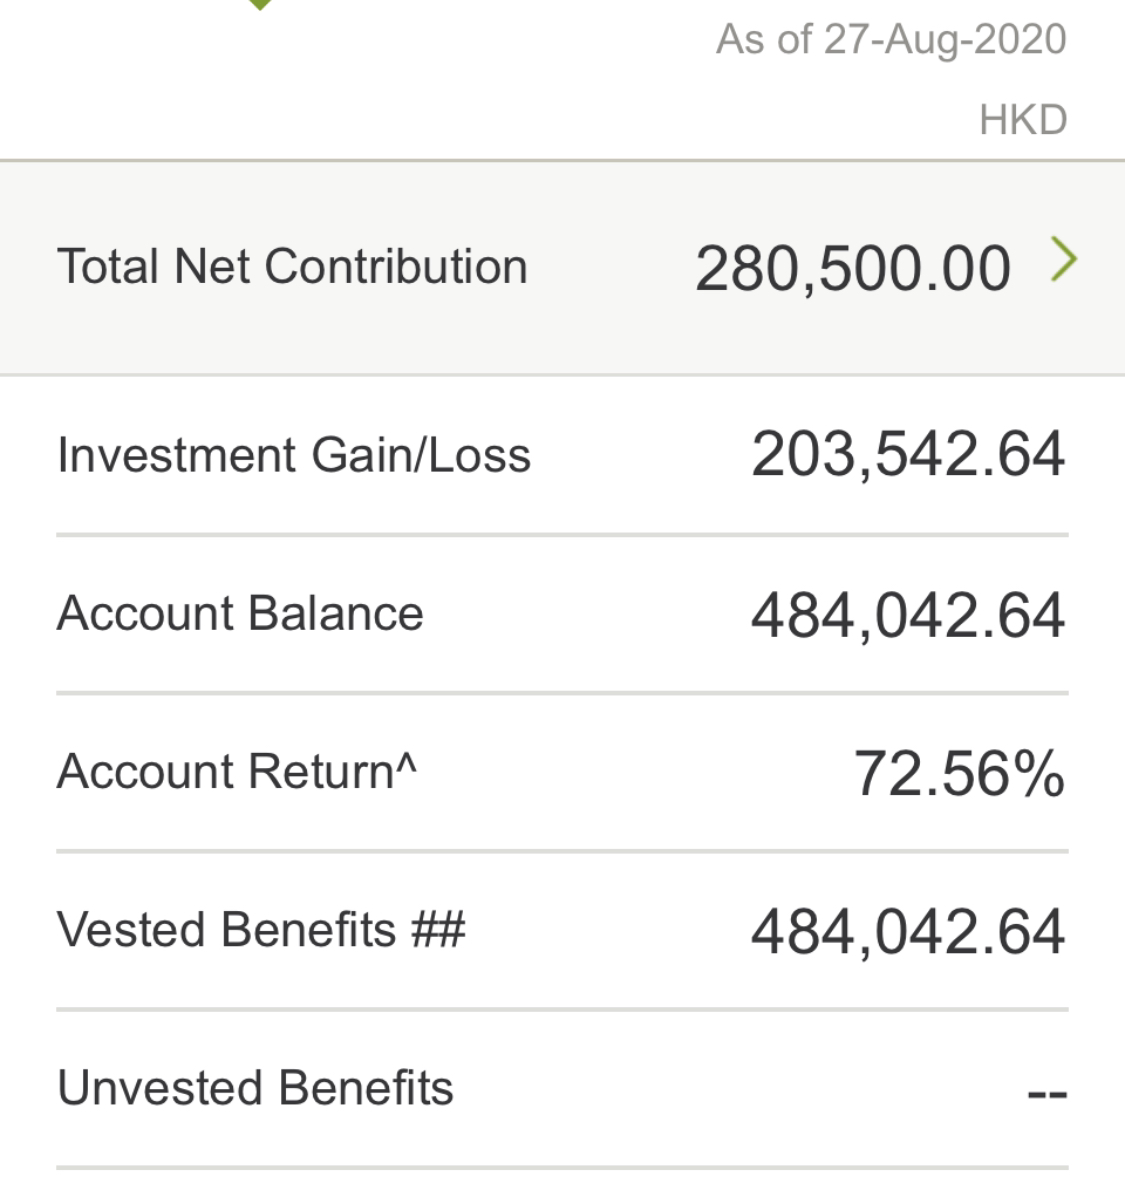Tap the 72.56% return value
Screen dimensions: 1125x1186
[x=959, y=774]
